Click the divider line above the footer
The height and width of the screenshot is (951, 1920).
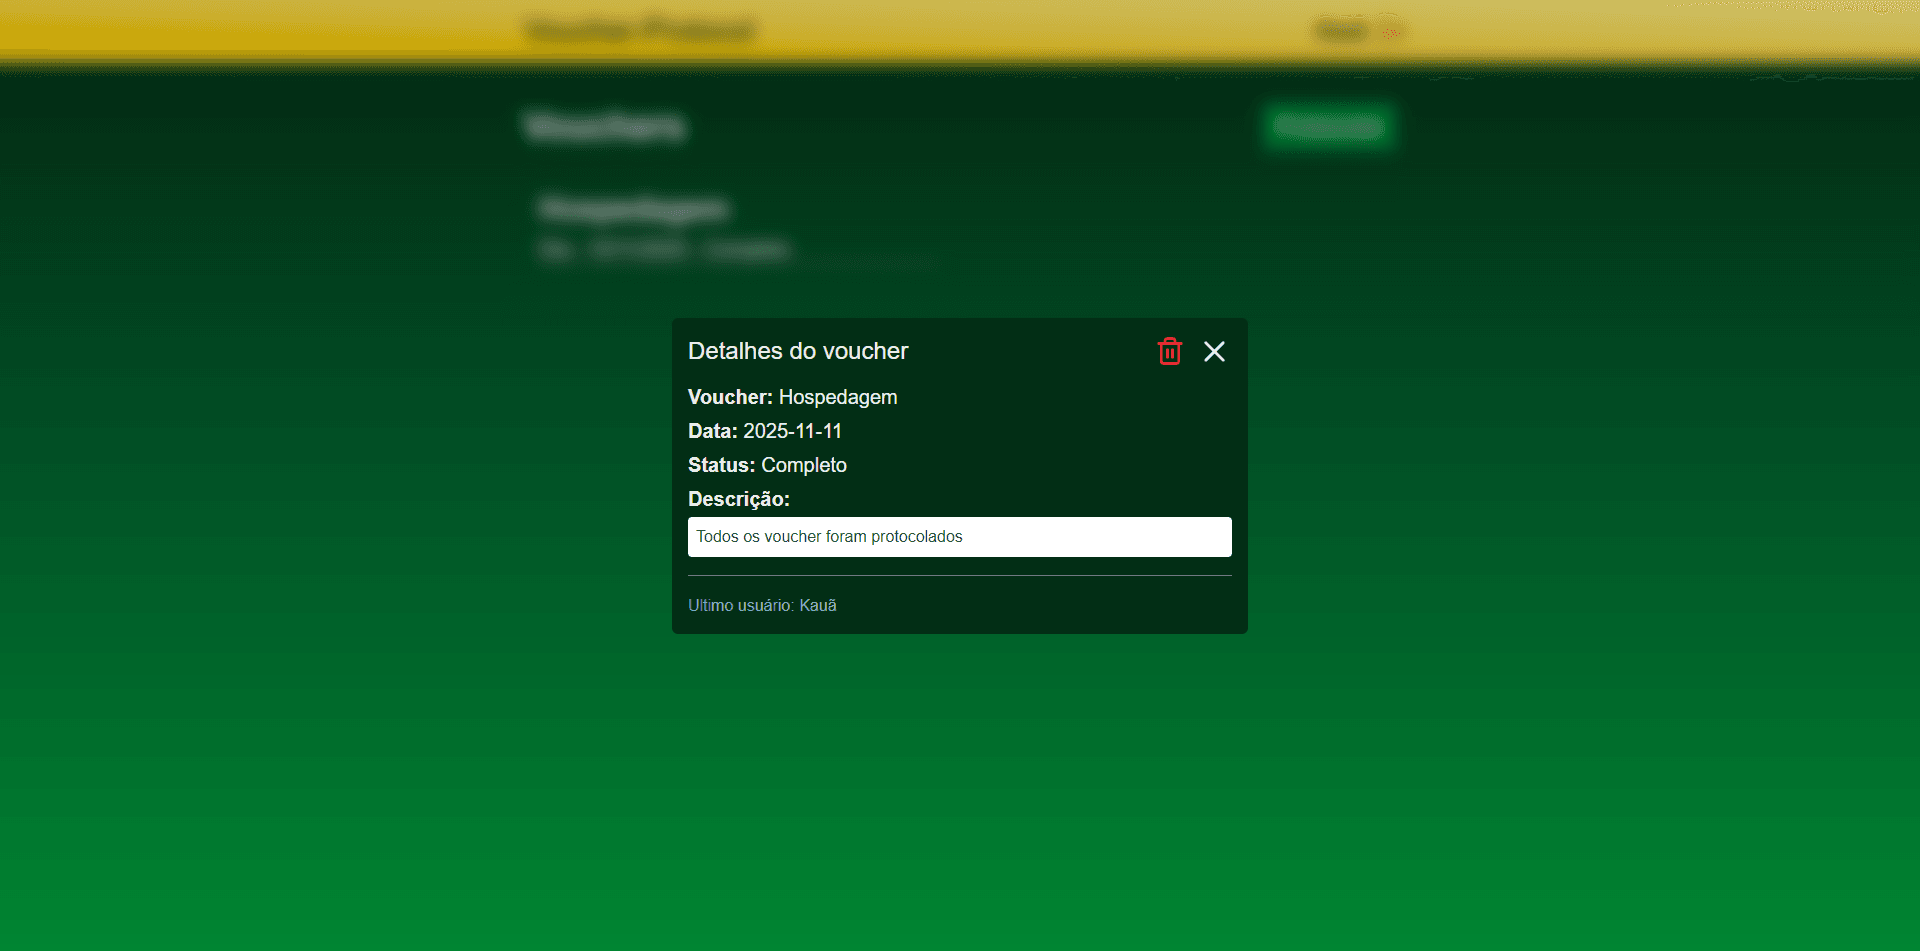[x=959, y=576]
